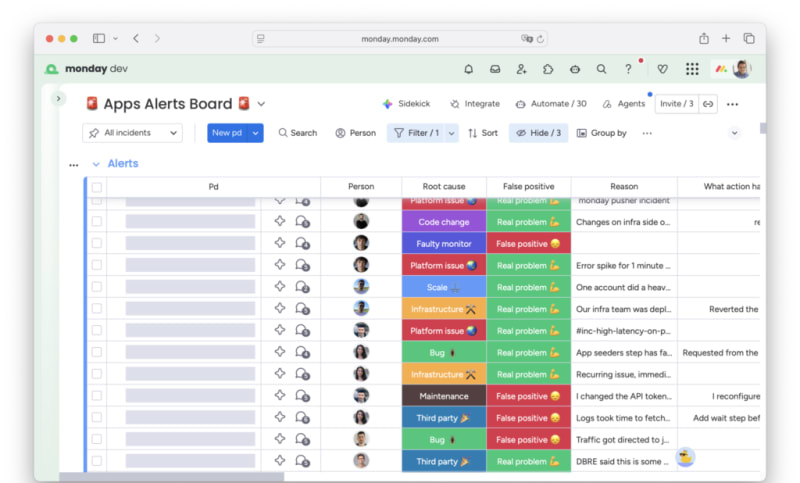Open the help question mark icon

coord(628,69)
